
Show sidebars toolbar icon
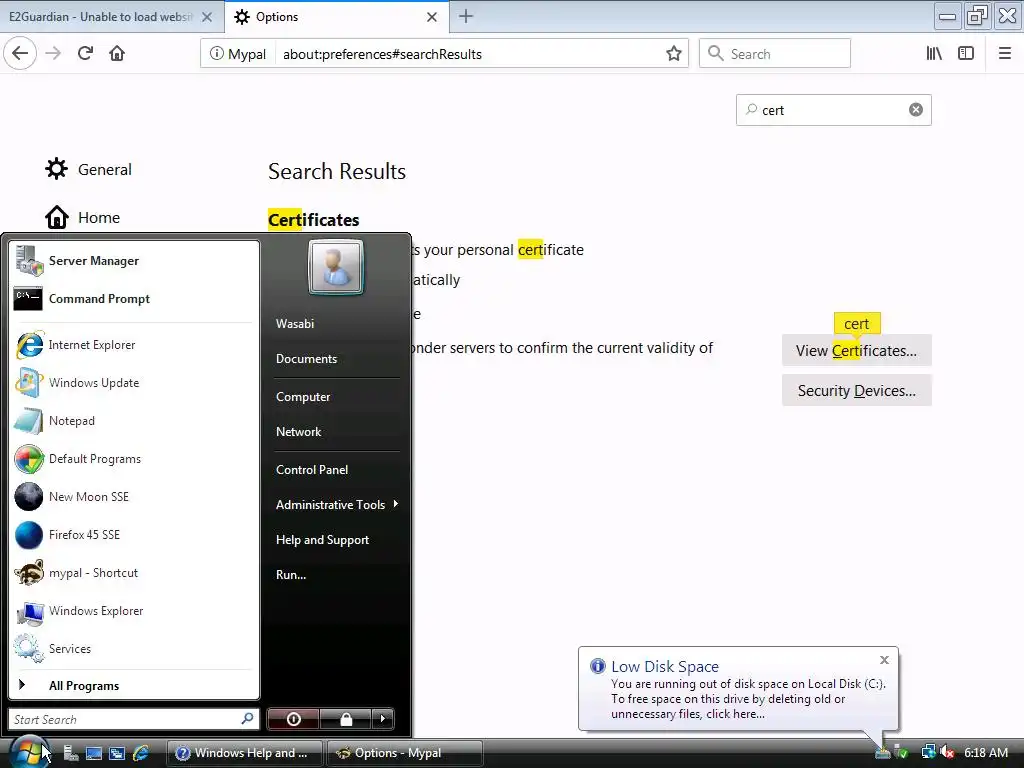pyautogui.click(x=966, y=54)
